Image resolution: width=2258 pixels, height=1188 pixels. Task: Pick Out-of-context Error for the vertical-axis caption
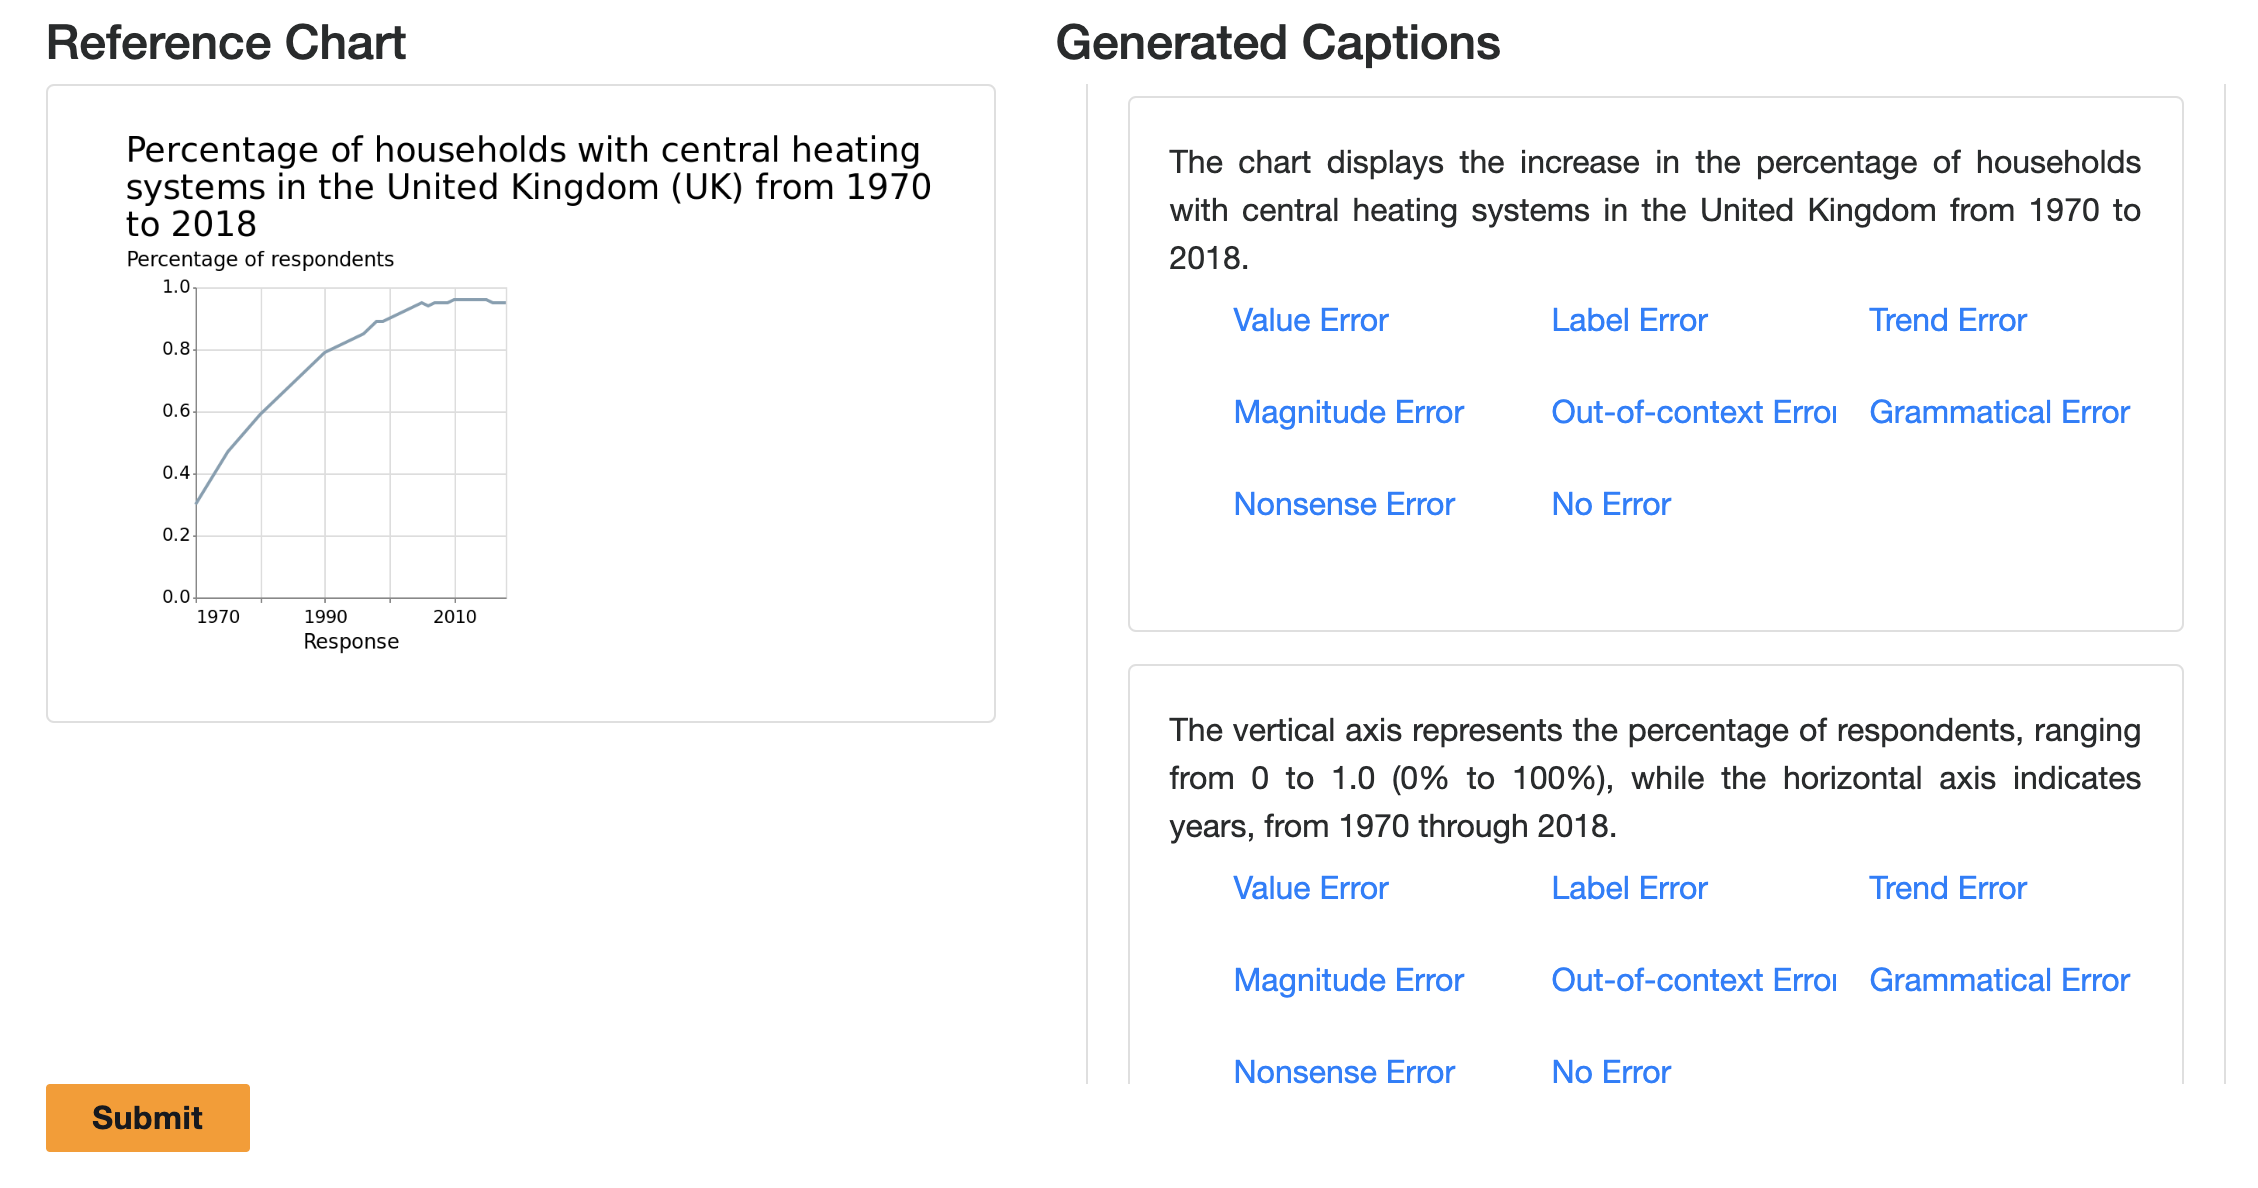point(1692,980)
